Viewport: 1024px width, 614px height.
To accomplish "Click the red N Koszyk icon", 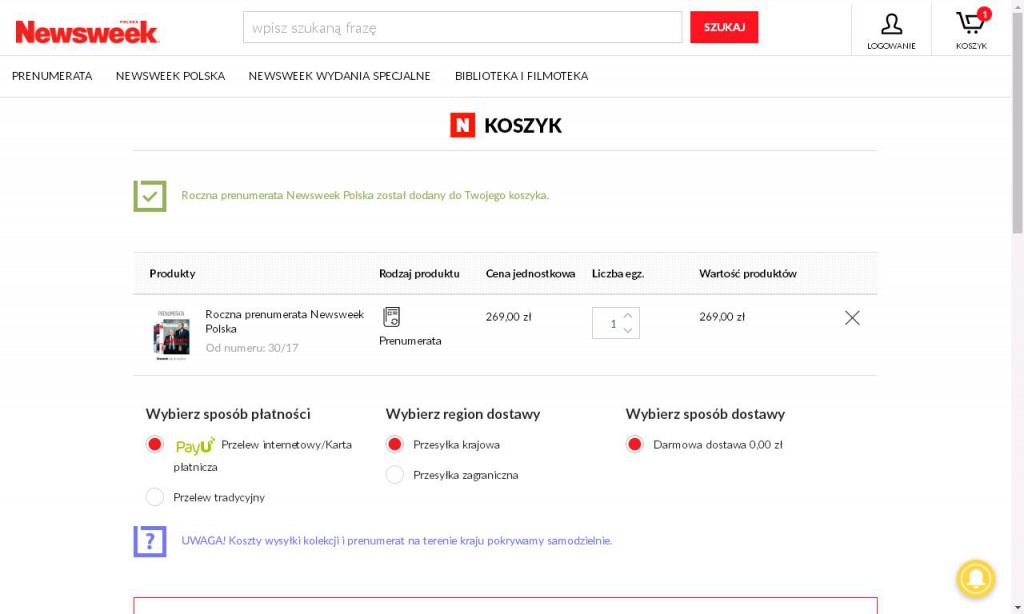I will click(462, 125).
